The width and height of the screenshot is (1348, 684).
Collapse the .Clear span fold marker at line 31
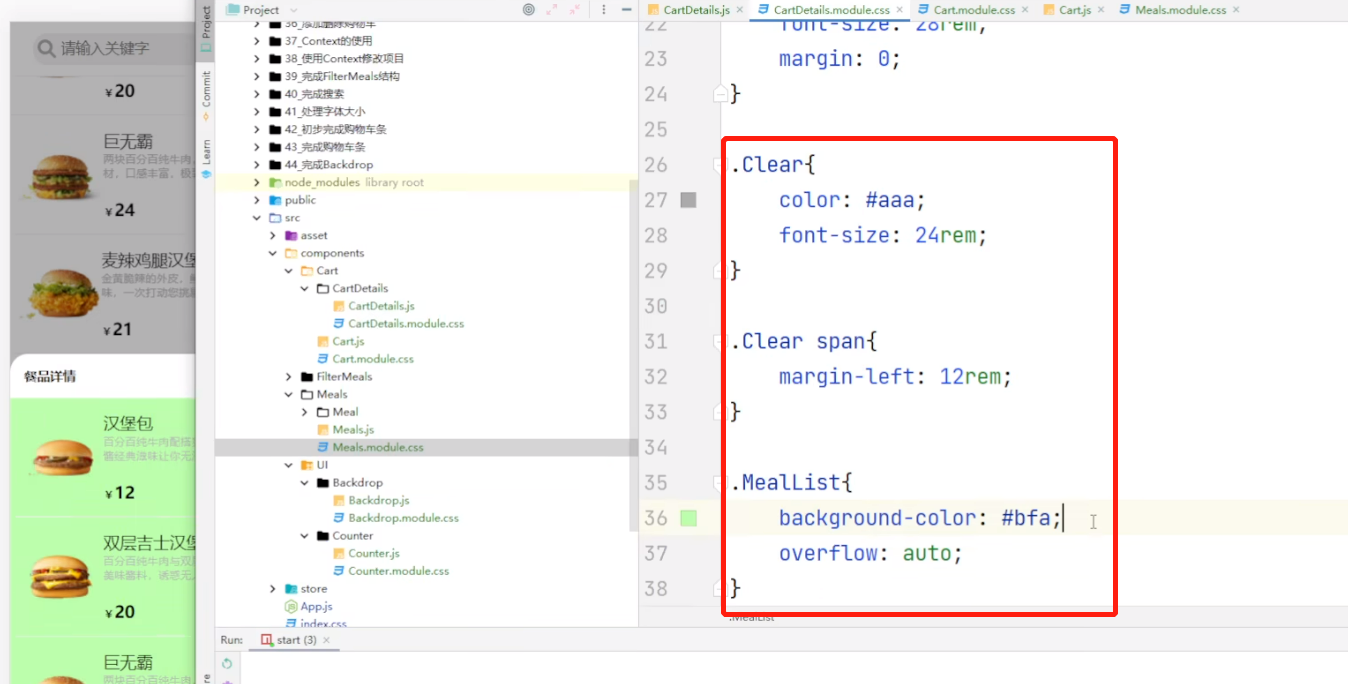pos(719,342)
